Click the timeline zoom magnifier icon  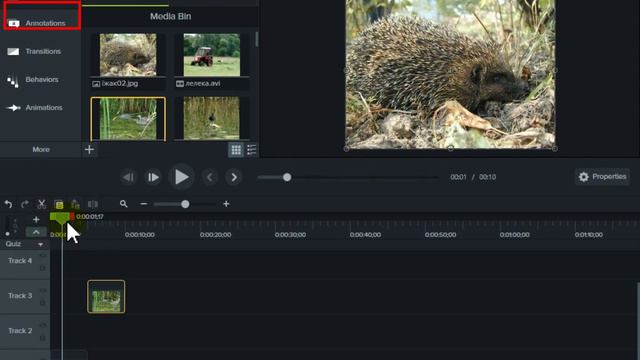[x=124, y=204]
